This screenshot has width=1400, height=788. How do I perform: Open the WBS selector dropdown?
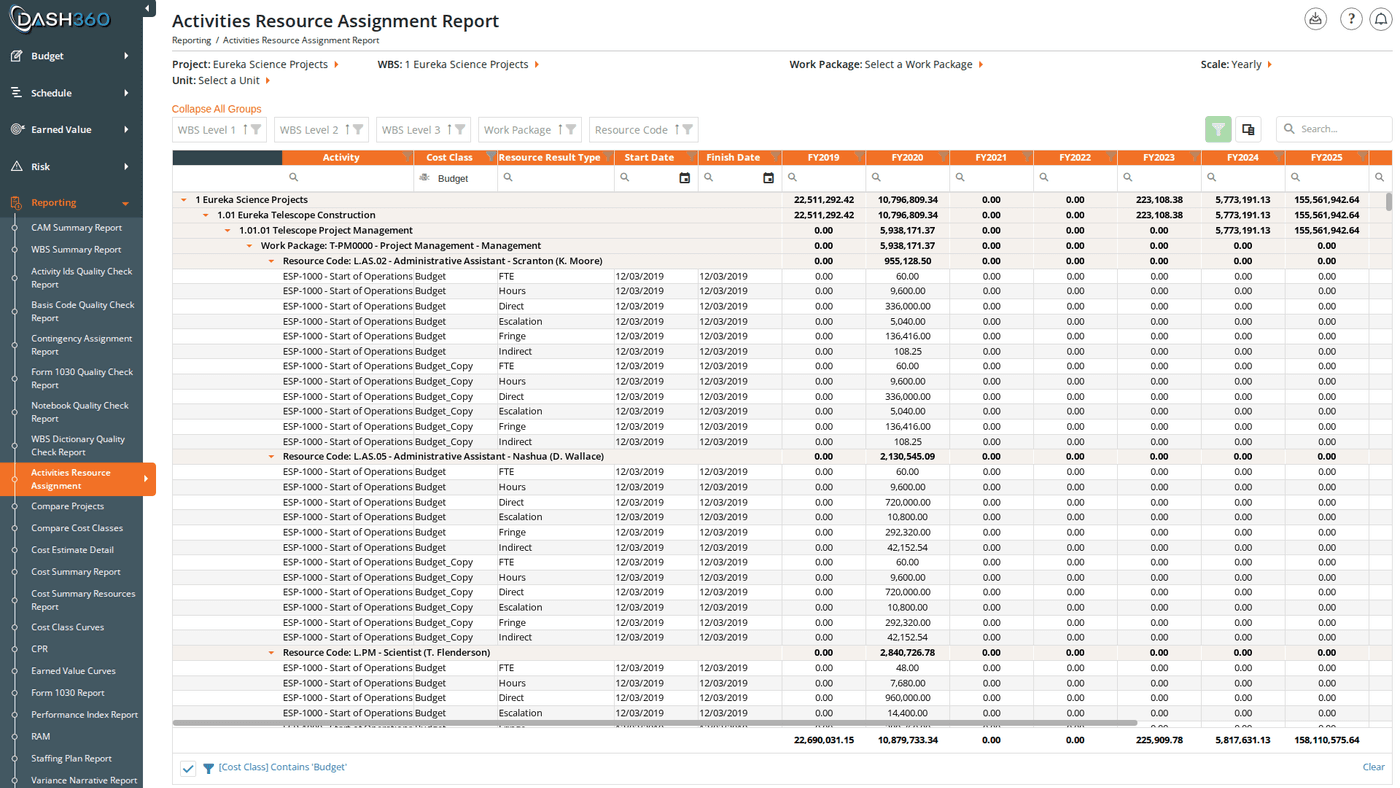pos(537,65)
